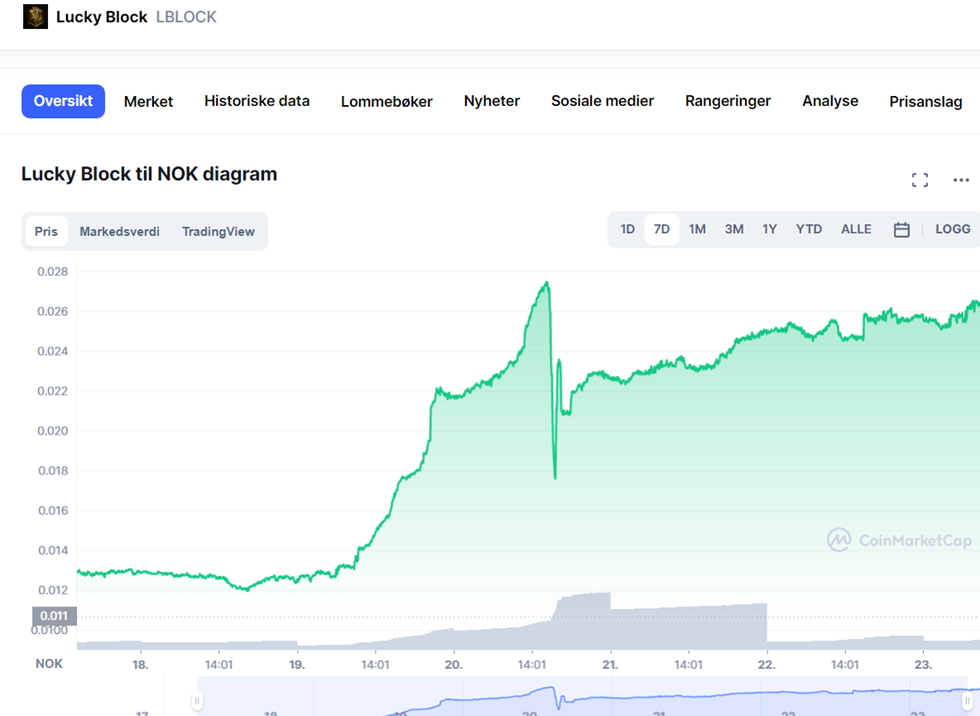Screen dimensions: 980x716
Task: Set chart range to 1Y
Action: (769, 229)
